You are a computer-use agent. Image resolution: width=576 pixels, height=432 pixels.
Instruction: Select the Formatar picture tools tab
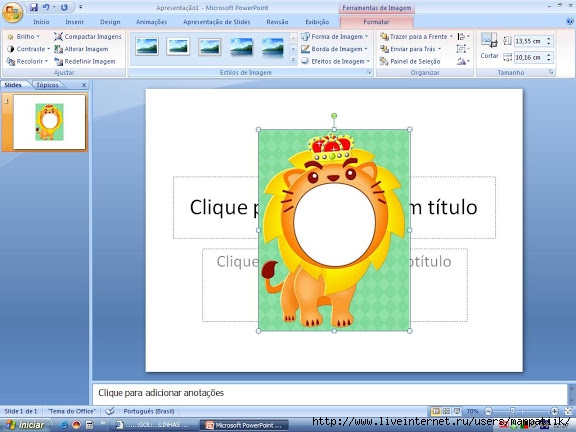(x=376, y=22)
